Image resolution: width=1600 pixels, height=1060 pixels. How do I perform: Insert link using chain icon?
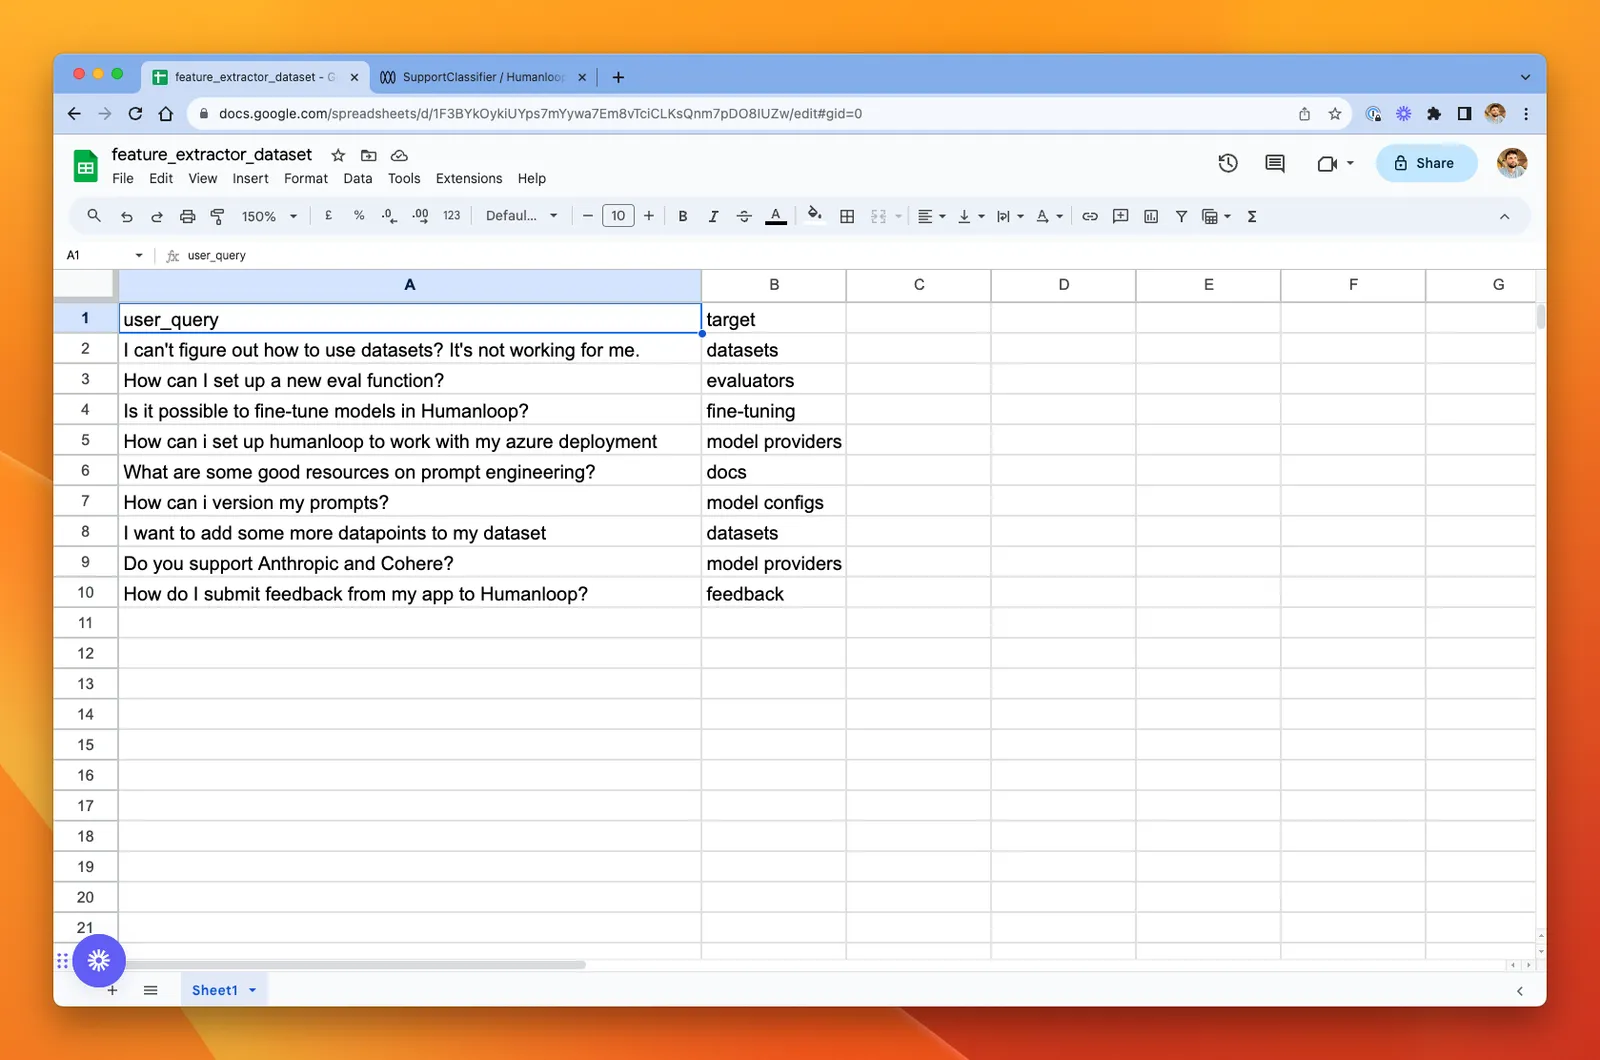tap(1090, 216)
